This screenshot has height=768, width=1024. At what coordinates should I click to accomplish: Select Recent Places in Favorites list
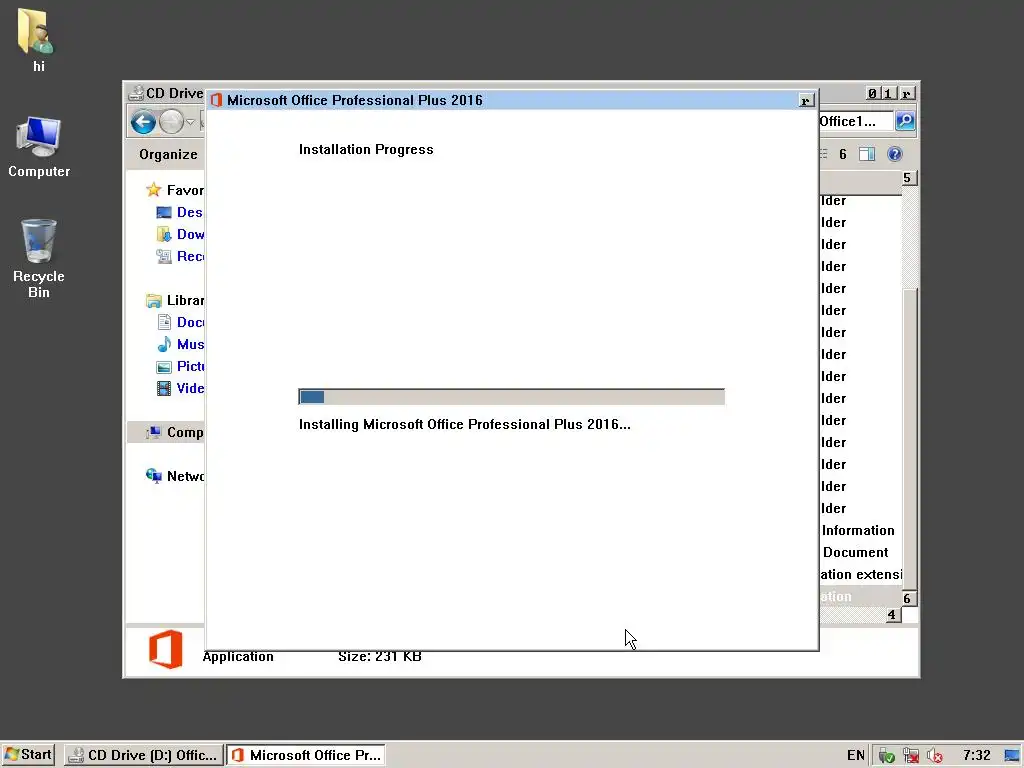tap(180, 256)
